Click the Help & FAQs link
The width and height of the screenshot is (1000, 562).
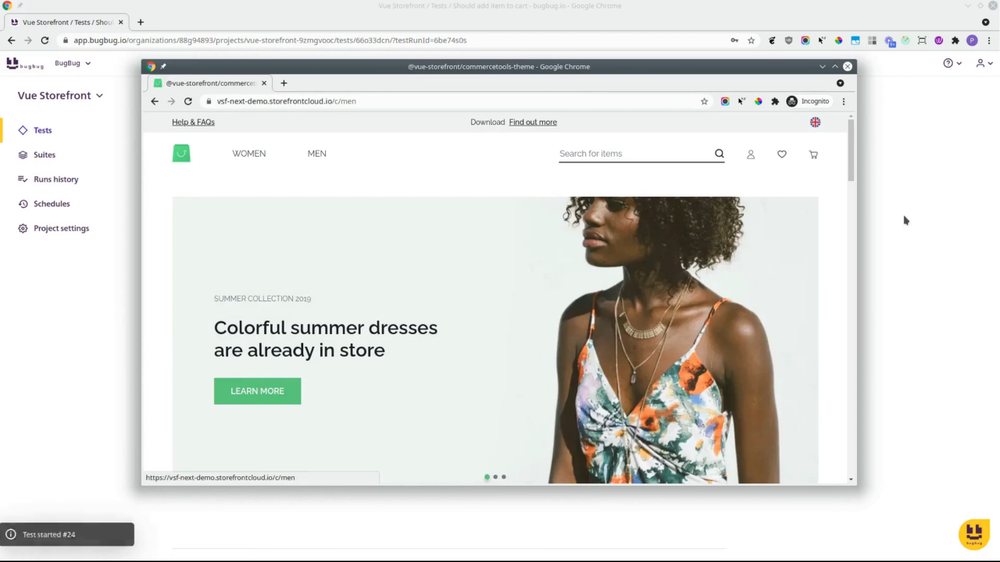[193, 122]
